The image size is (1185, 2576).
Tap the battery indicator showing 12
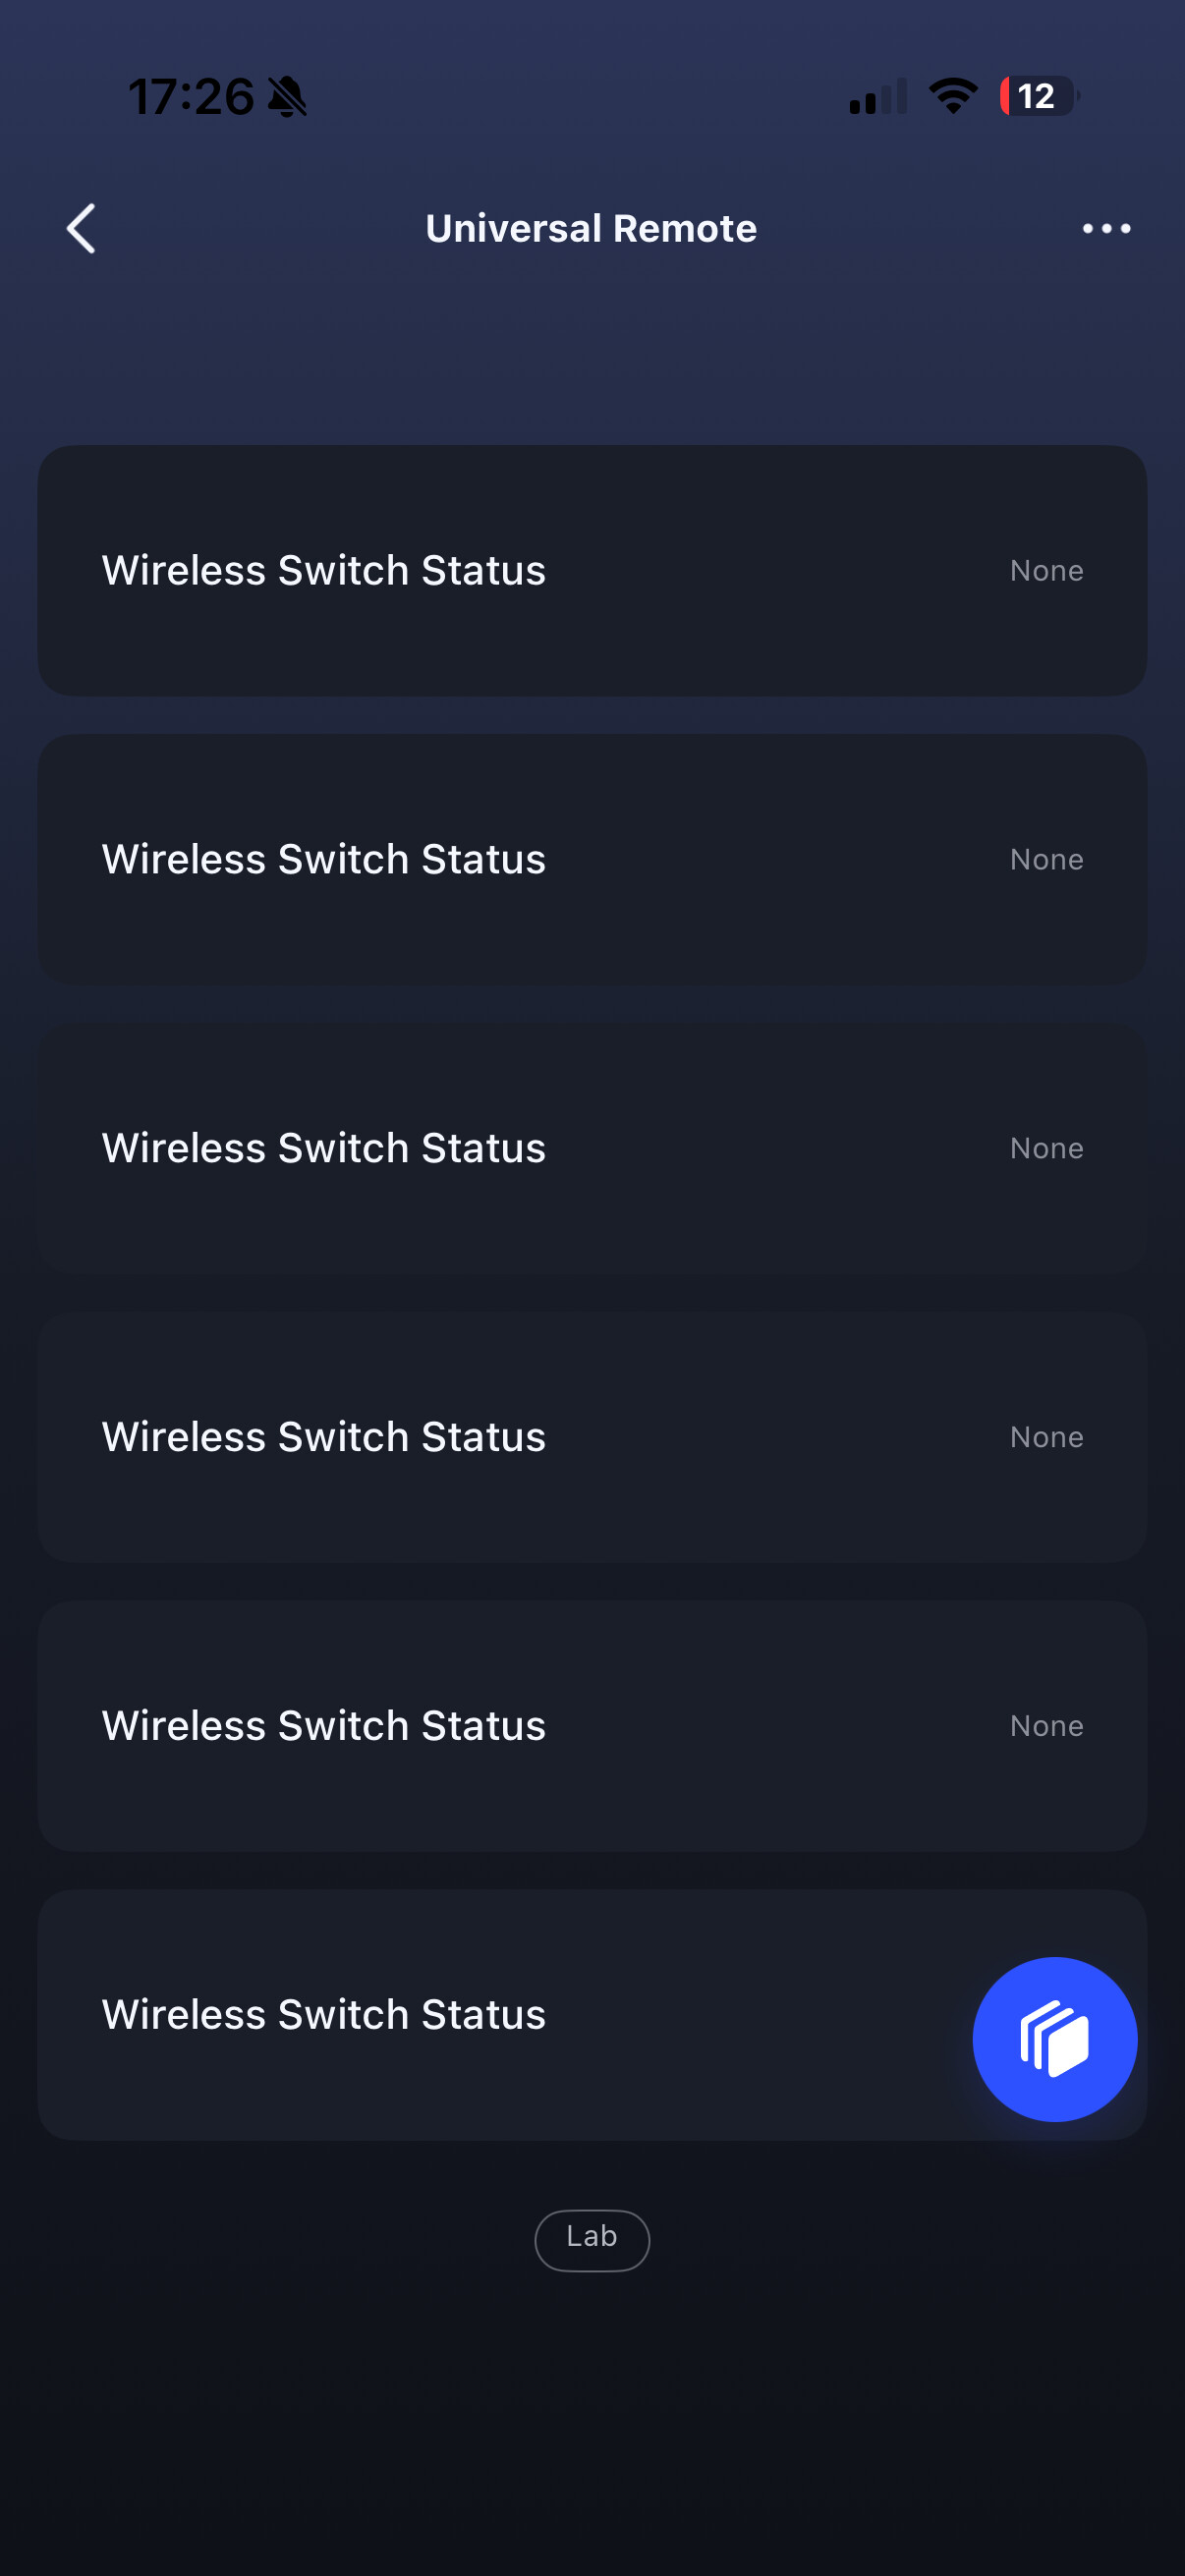pyautogui.click(x=1038, y=96)
